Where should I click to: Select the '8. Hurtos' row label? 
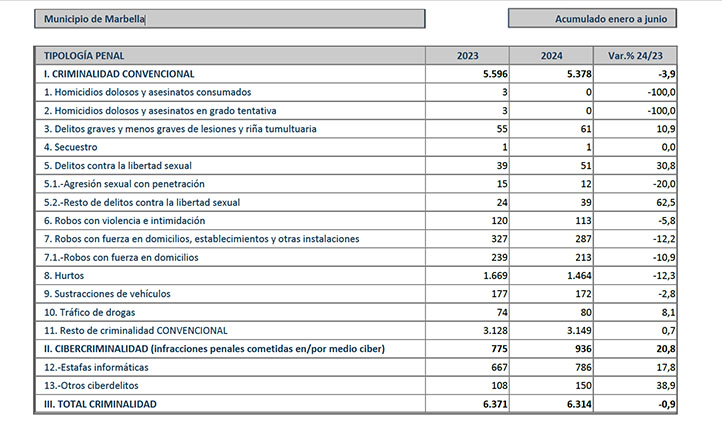(x=64, y=275)
